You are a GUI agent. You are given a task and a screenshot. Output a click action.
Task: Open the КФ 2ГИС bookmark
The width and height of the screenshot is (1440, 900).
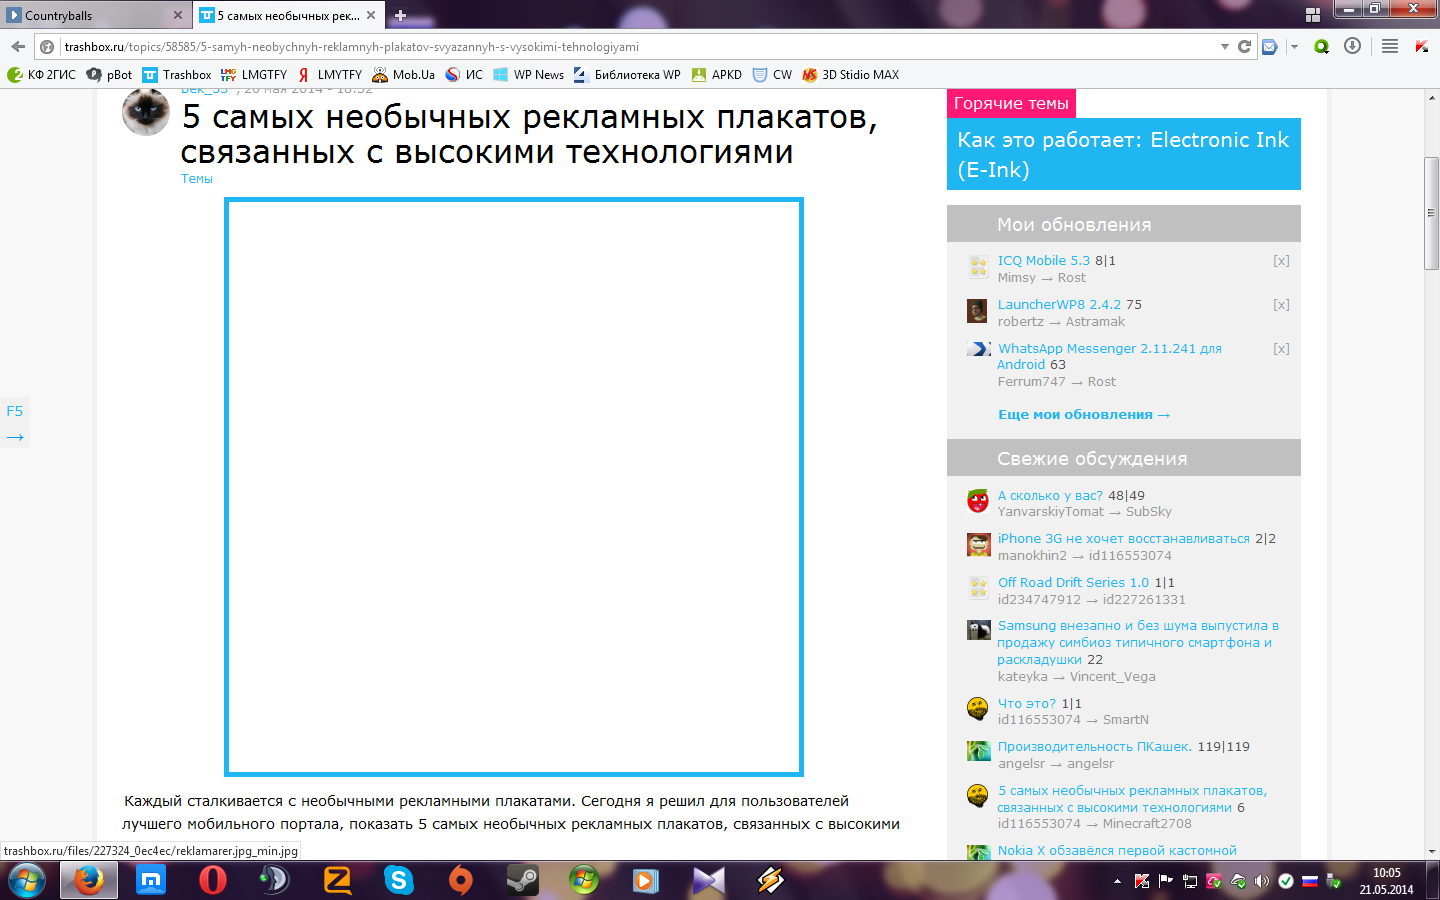click(41, 74)
